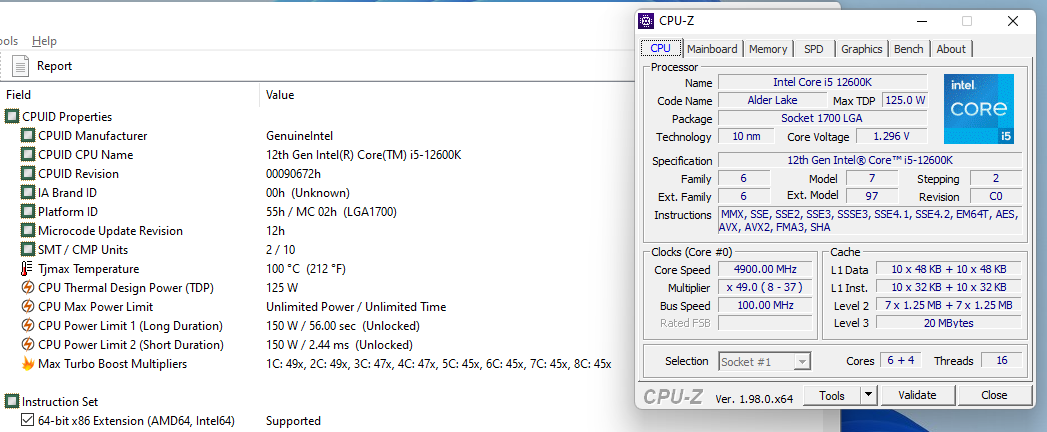
Task: Expand the Tools button dropdown arrow
Action: (x=868, y=395)
